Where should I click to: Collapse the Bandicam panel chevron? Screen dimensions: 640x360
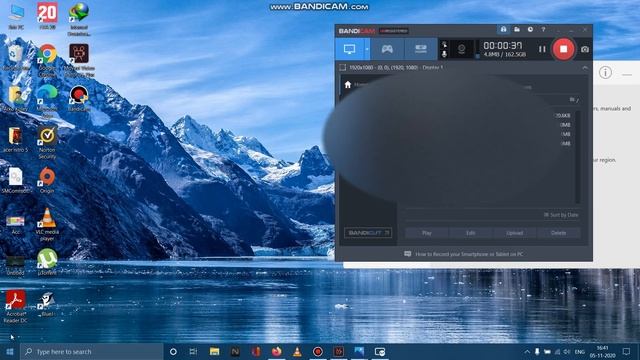tap(585, 68)
